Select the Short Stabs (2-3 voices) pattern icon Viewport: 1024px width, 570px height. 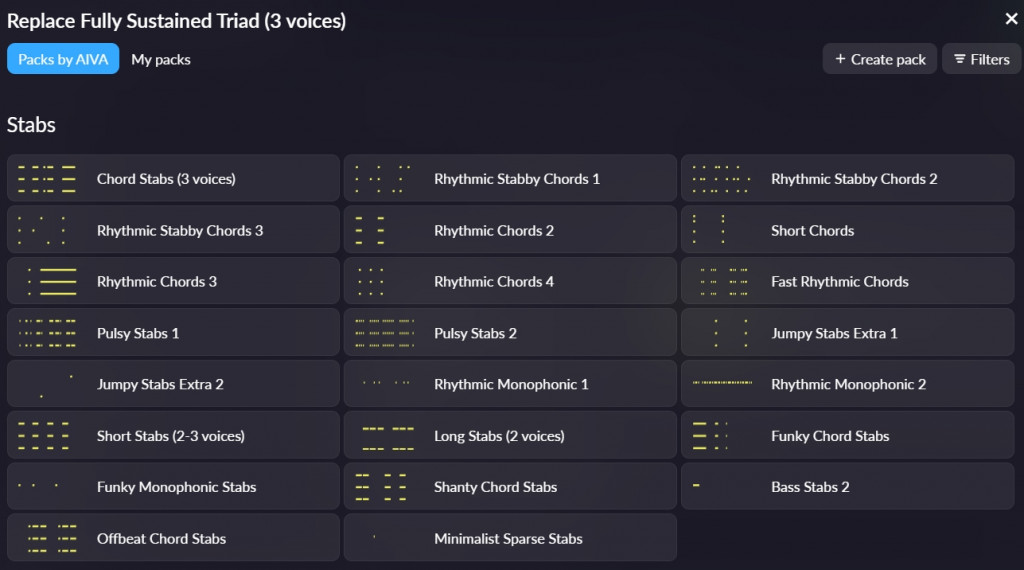tap(44, 435)
